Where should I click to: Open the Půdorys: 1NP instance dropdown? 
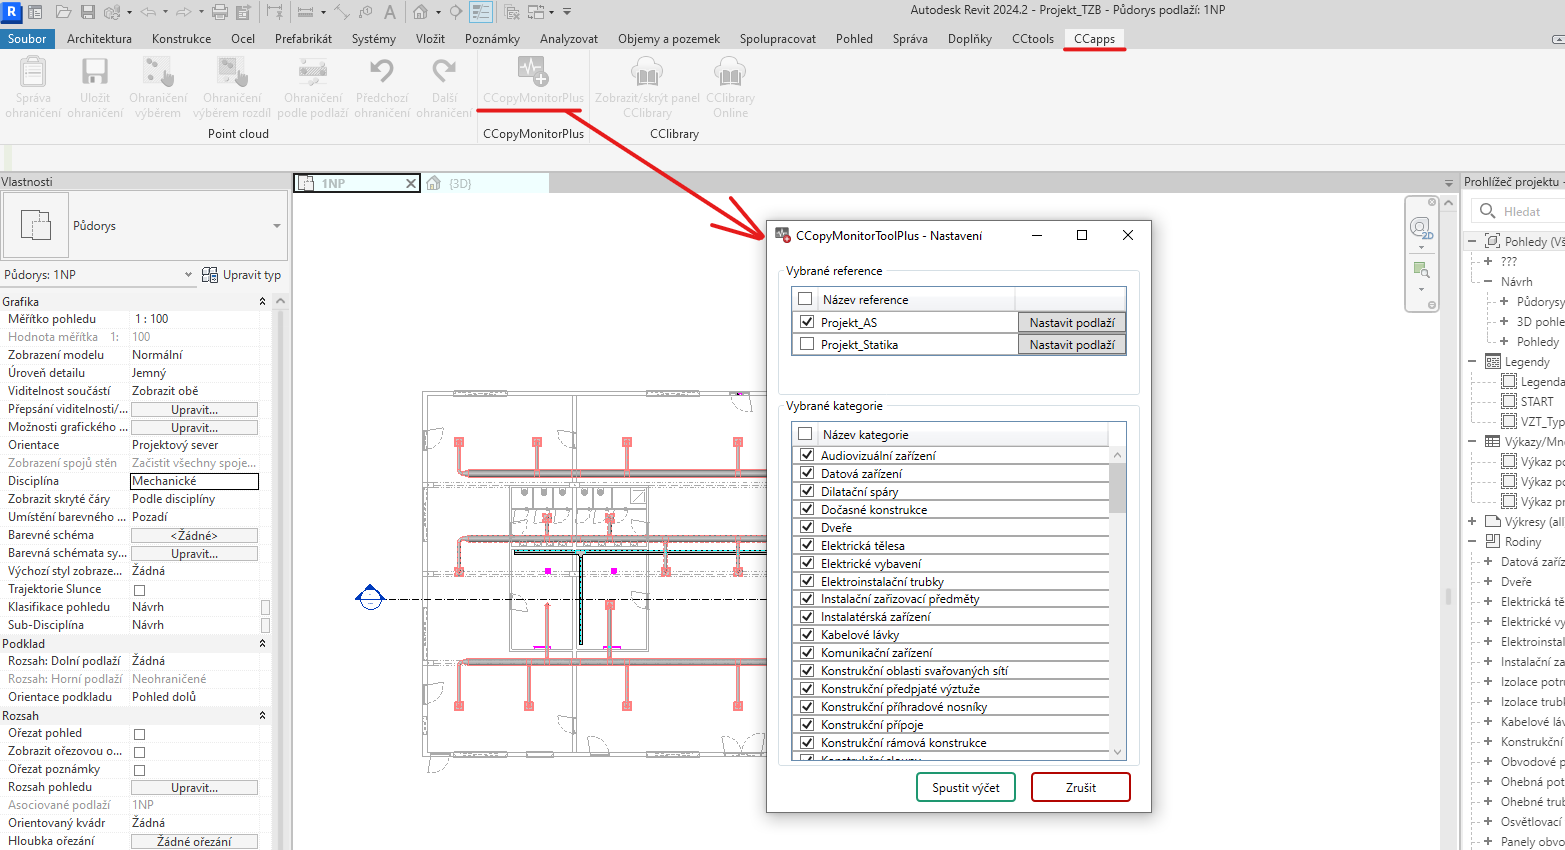coord(188,275)
